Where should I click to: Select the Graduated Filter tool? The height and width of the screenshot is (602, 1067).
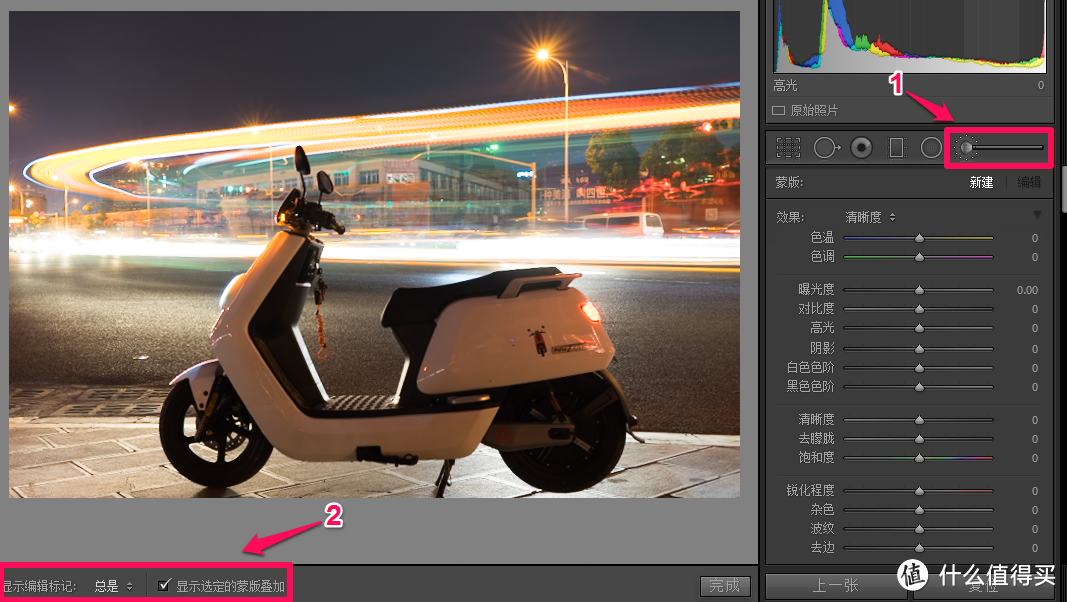pyautogui.click(x=896, y=148)
